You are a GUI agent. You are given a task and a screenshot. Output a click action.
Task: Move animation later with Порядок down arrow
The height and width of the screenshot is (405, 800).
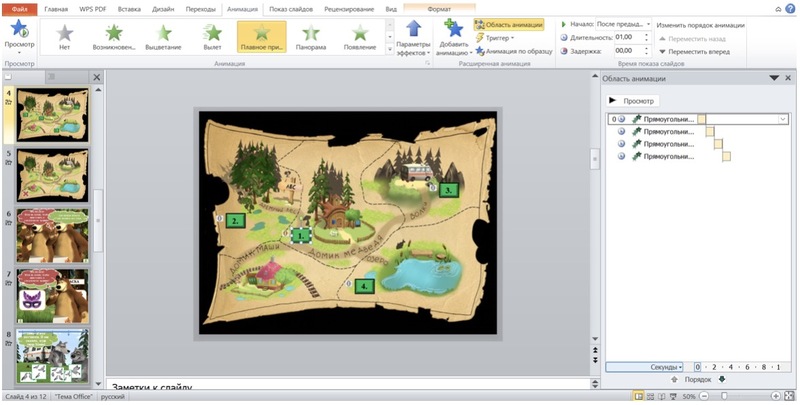coord(721,379)
